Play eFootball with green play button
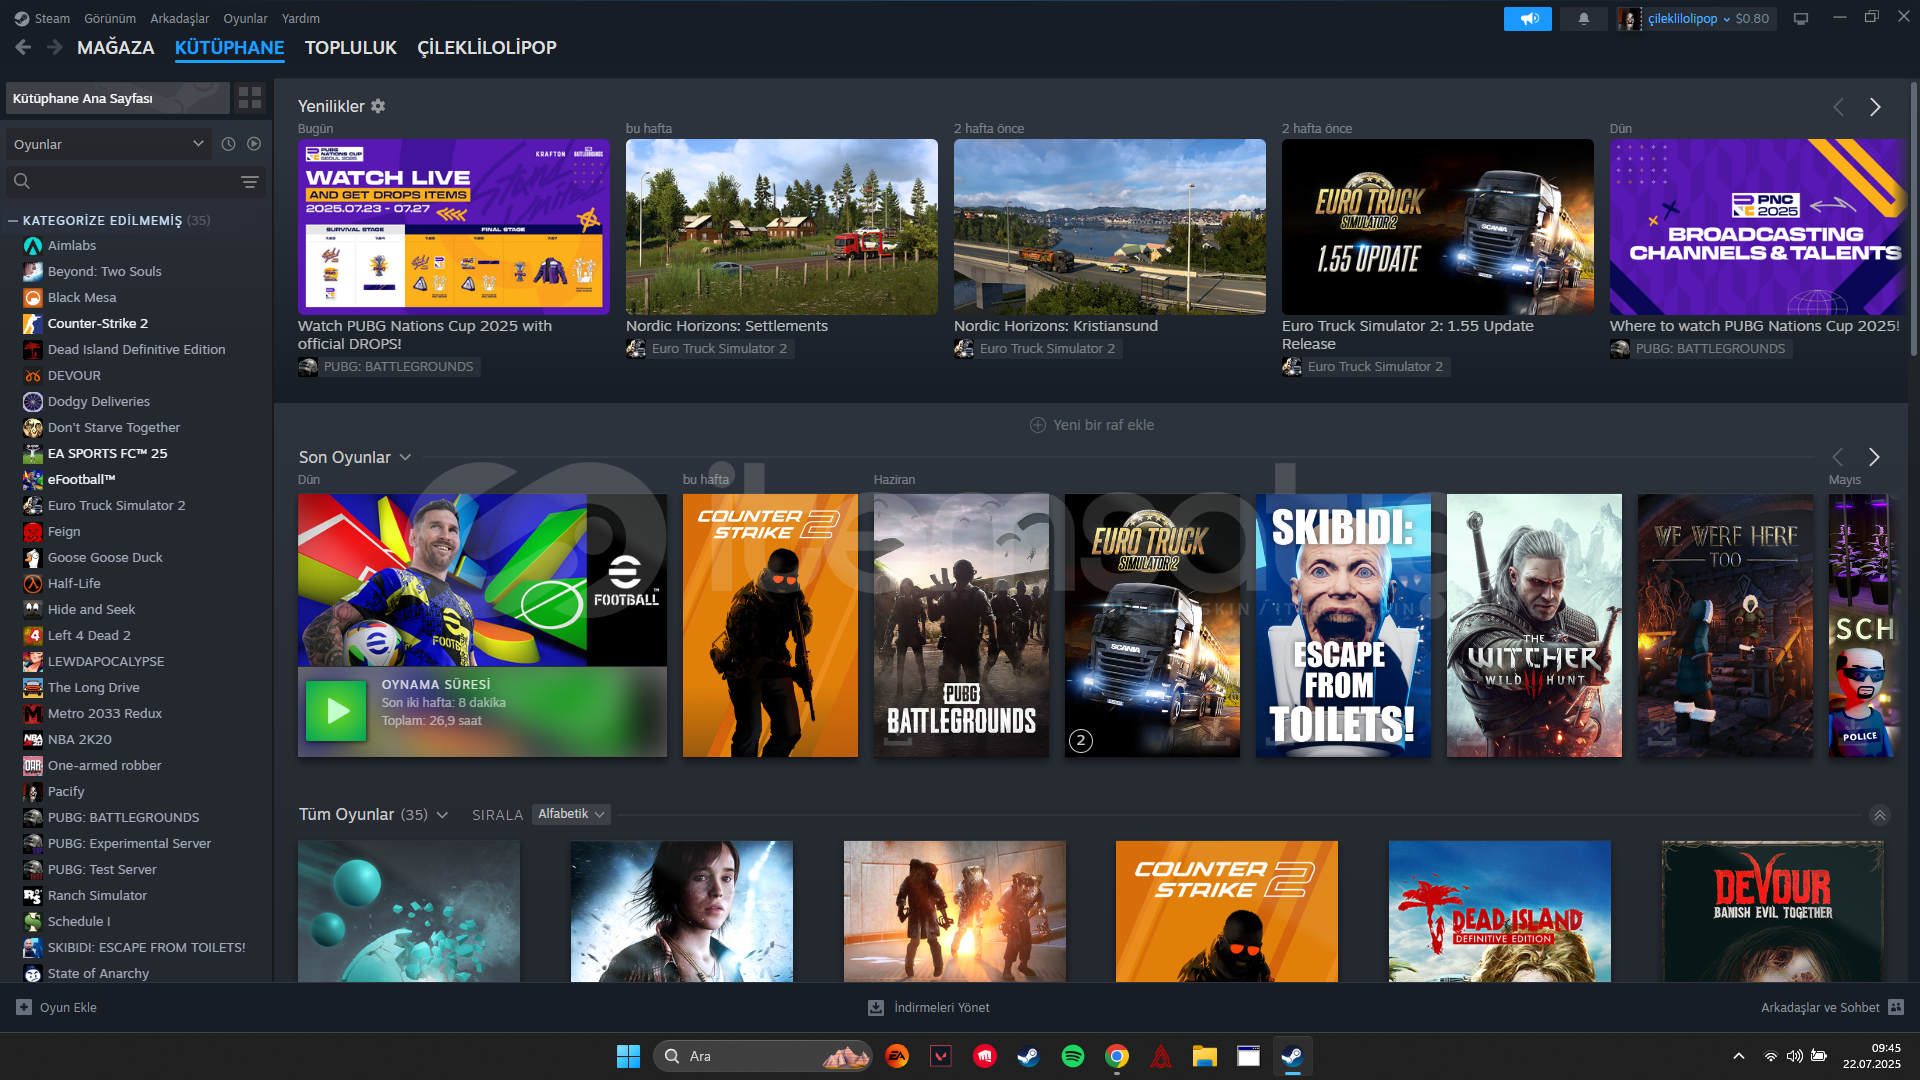 tap(336, 711)
